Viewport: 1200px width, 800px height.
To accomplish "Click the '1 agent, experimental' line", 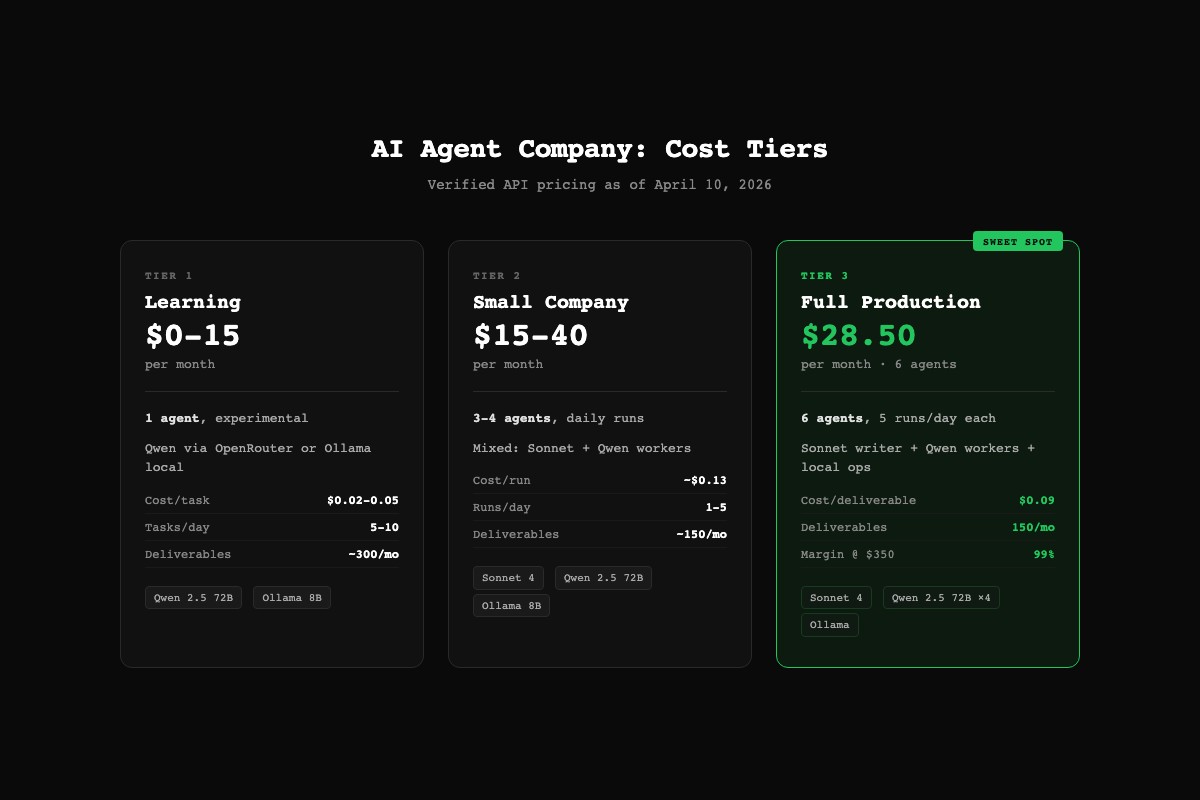I will (x=227, y=418).
